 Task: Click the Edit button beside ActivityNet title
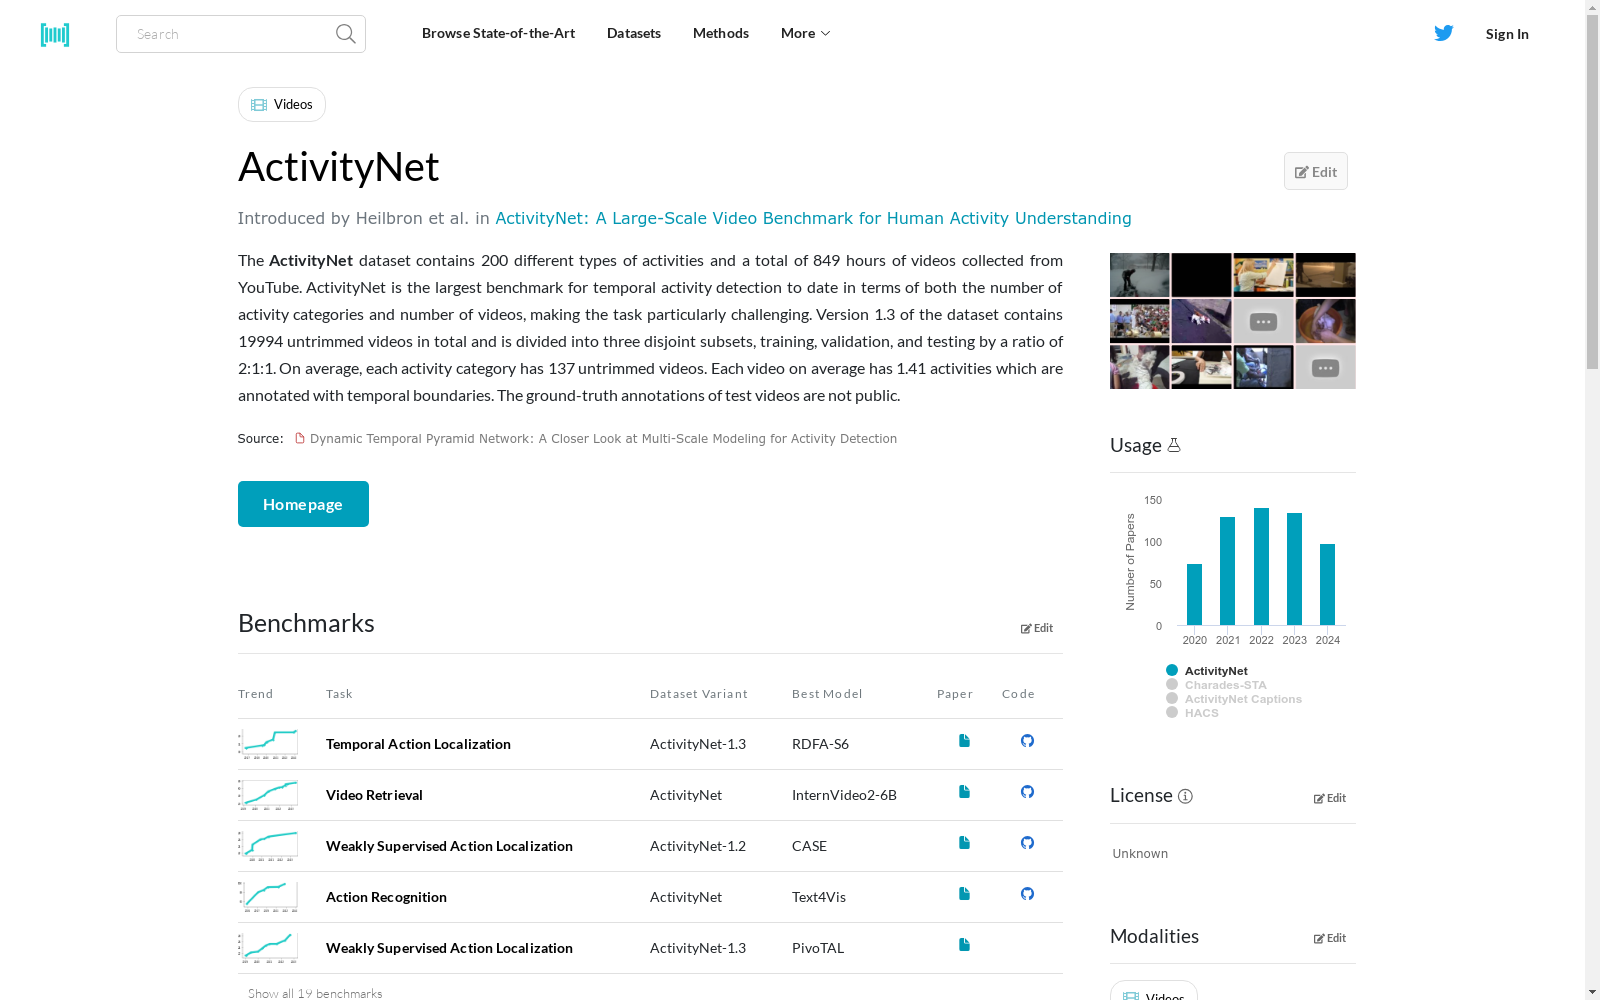[x=1316, y=171]
